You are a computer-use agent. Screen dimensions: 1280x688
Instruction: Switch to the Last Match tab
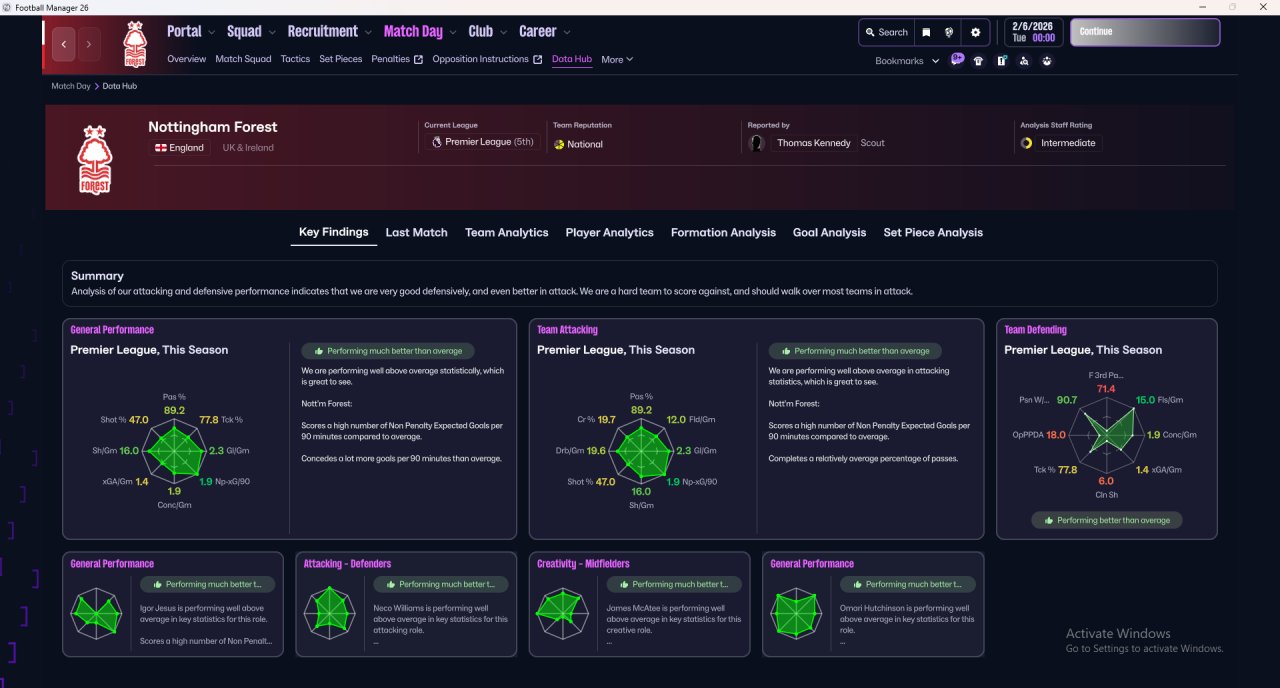(x=416, y=232)
